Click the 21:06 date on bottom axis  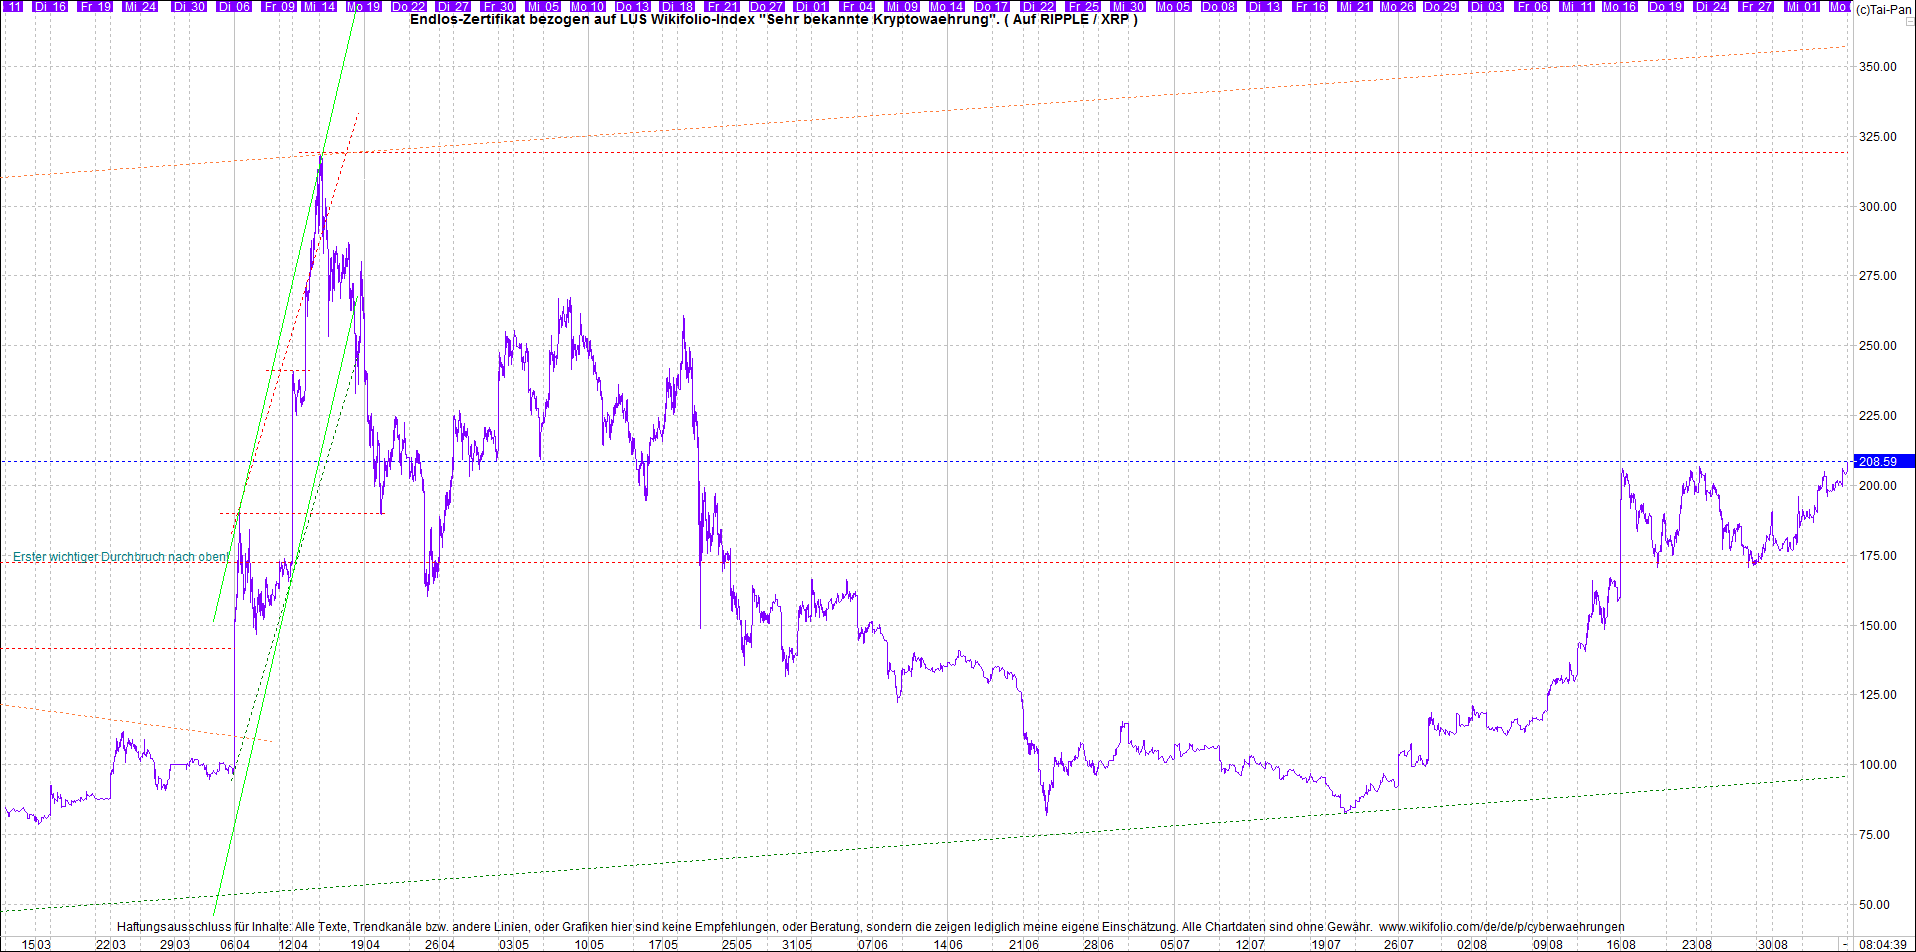click(x=1023, y=944)
